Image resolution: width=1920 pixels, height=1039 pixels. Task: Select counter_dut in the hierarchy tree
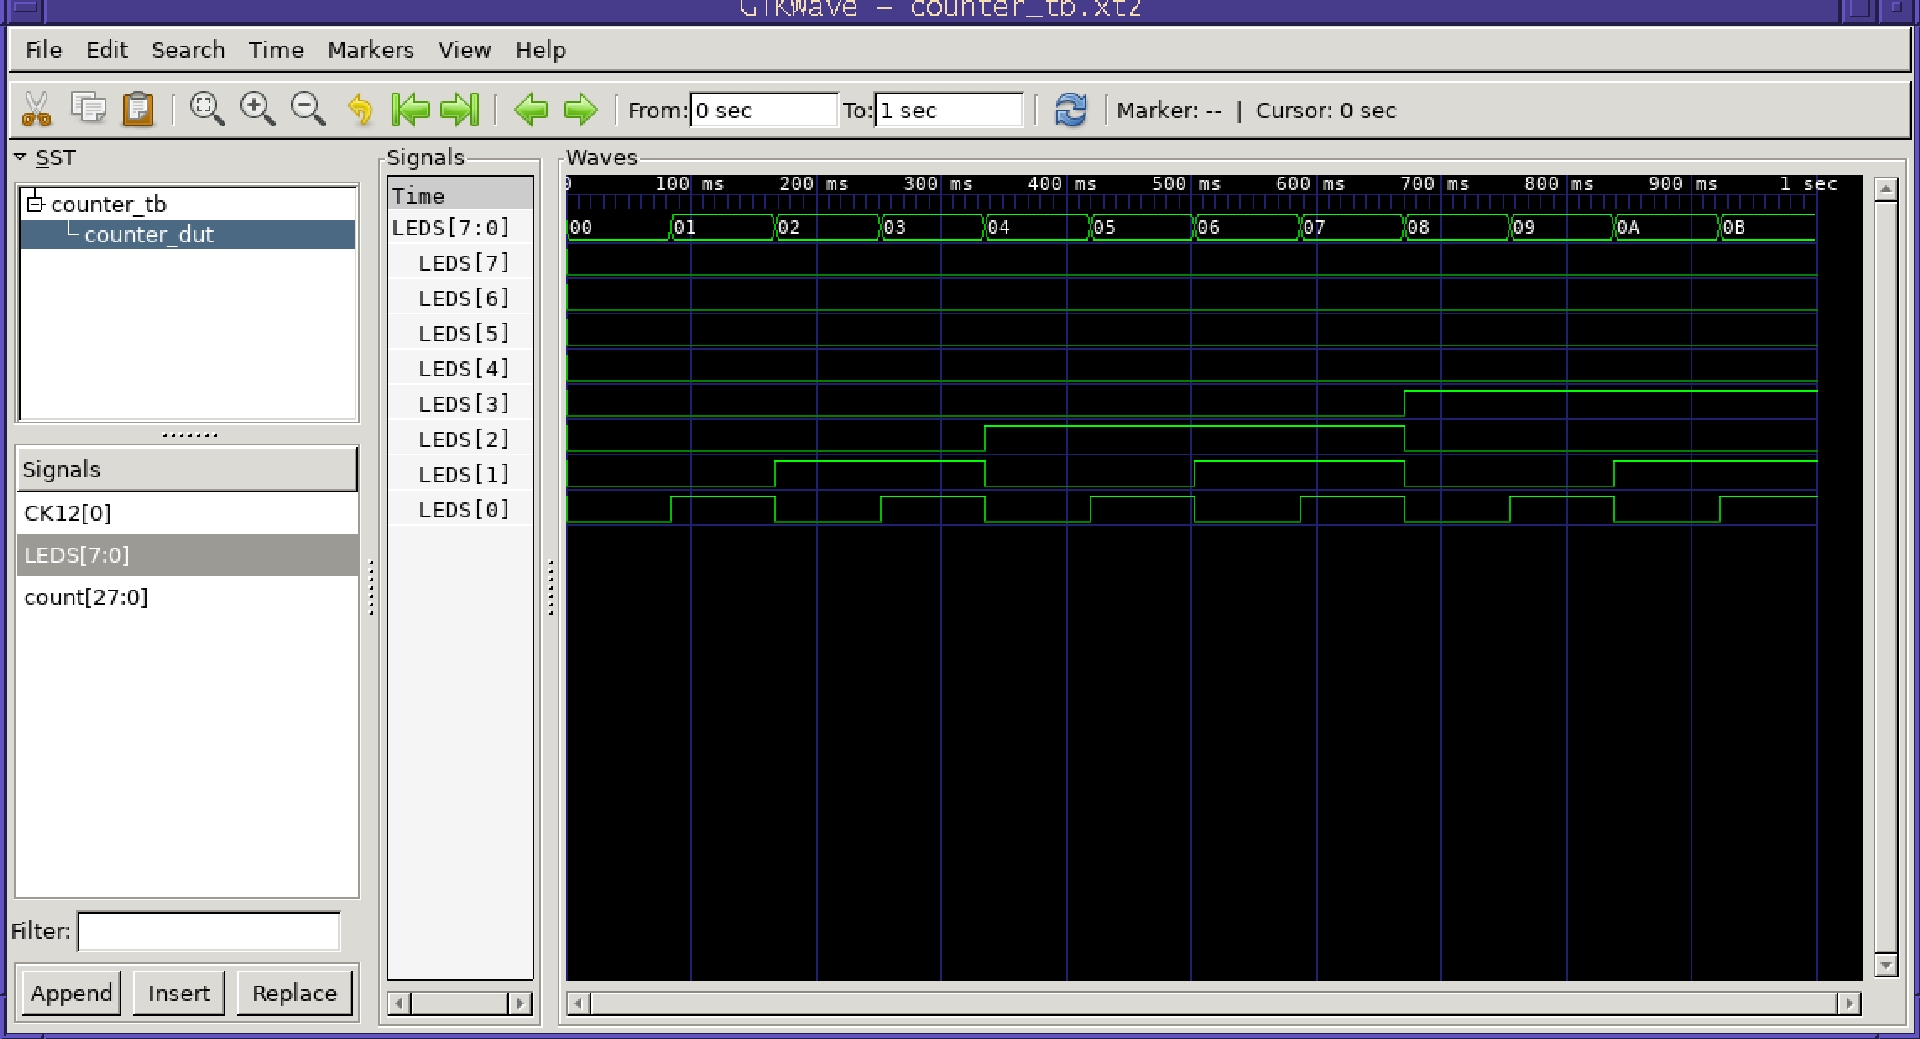pyautogui.click(x=149, y=235)
